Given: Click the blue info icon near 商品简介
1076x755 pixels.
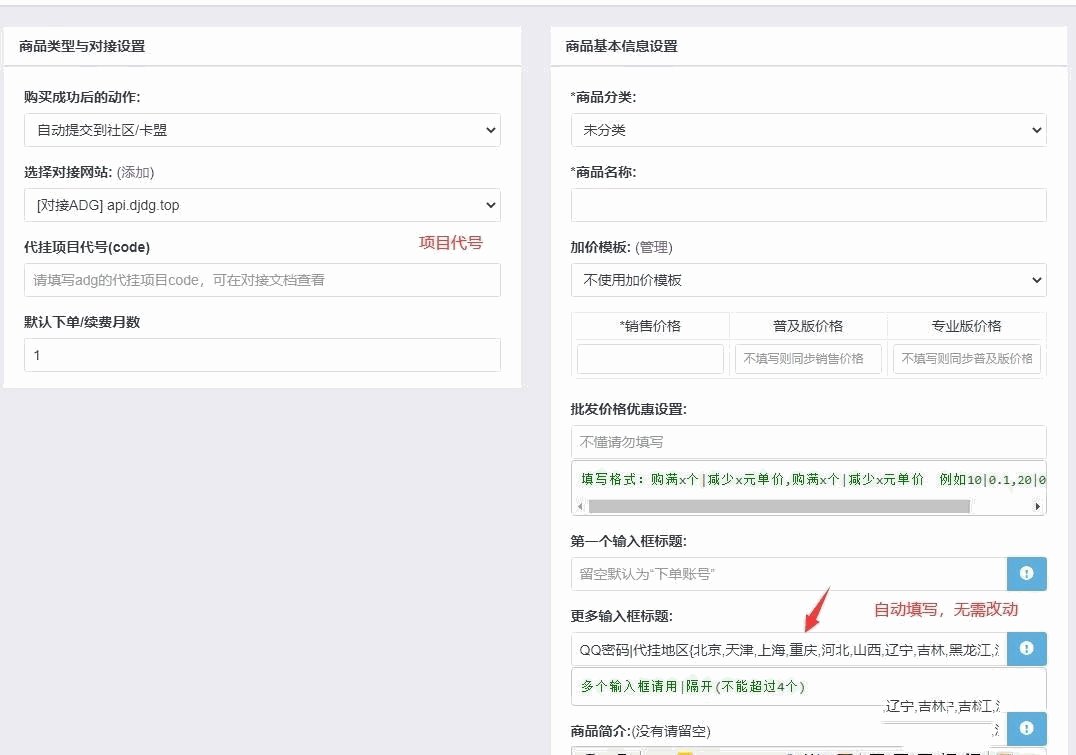Looking at the screenshot, I should pyautogui.click(x=1026, y=729).
